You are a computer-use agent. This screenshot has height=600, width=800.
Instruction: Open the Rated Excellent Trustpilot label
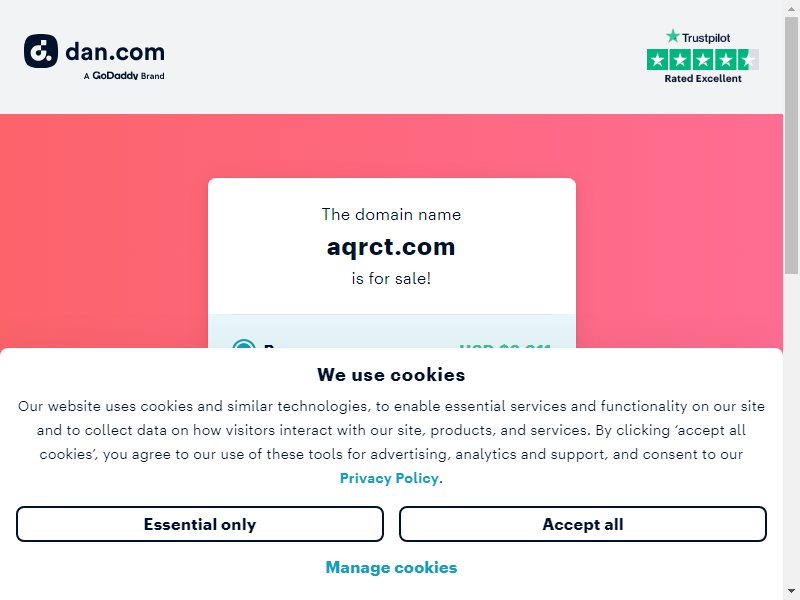click(703, 79)
